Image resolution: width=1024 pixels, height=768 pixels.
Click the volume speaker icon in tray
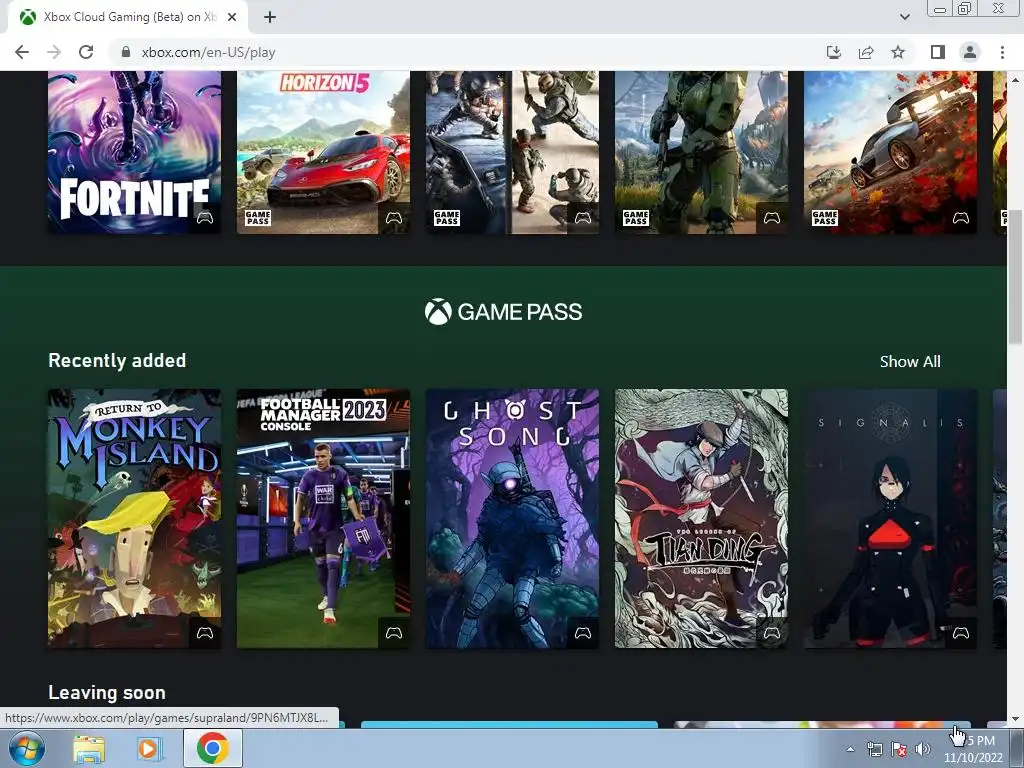click(923, 750)
